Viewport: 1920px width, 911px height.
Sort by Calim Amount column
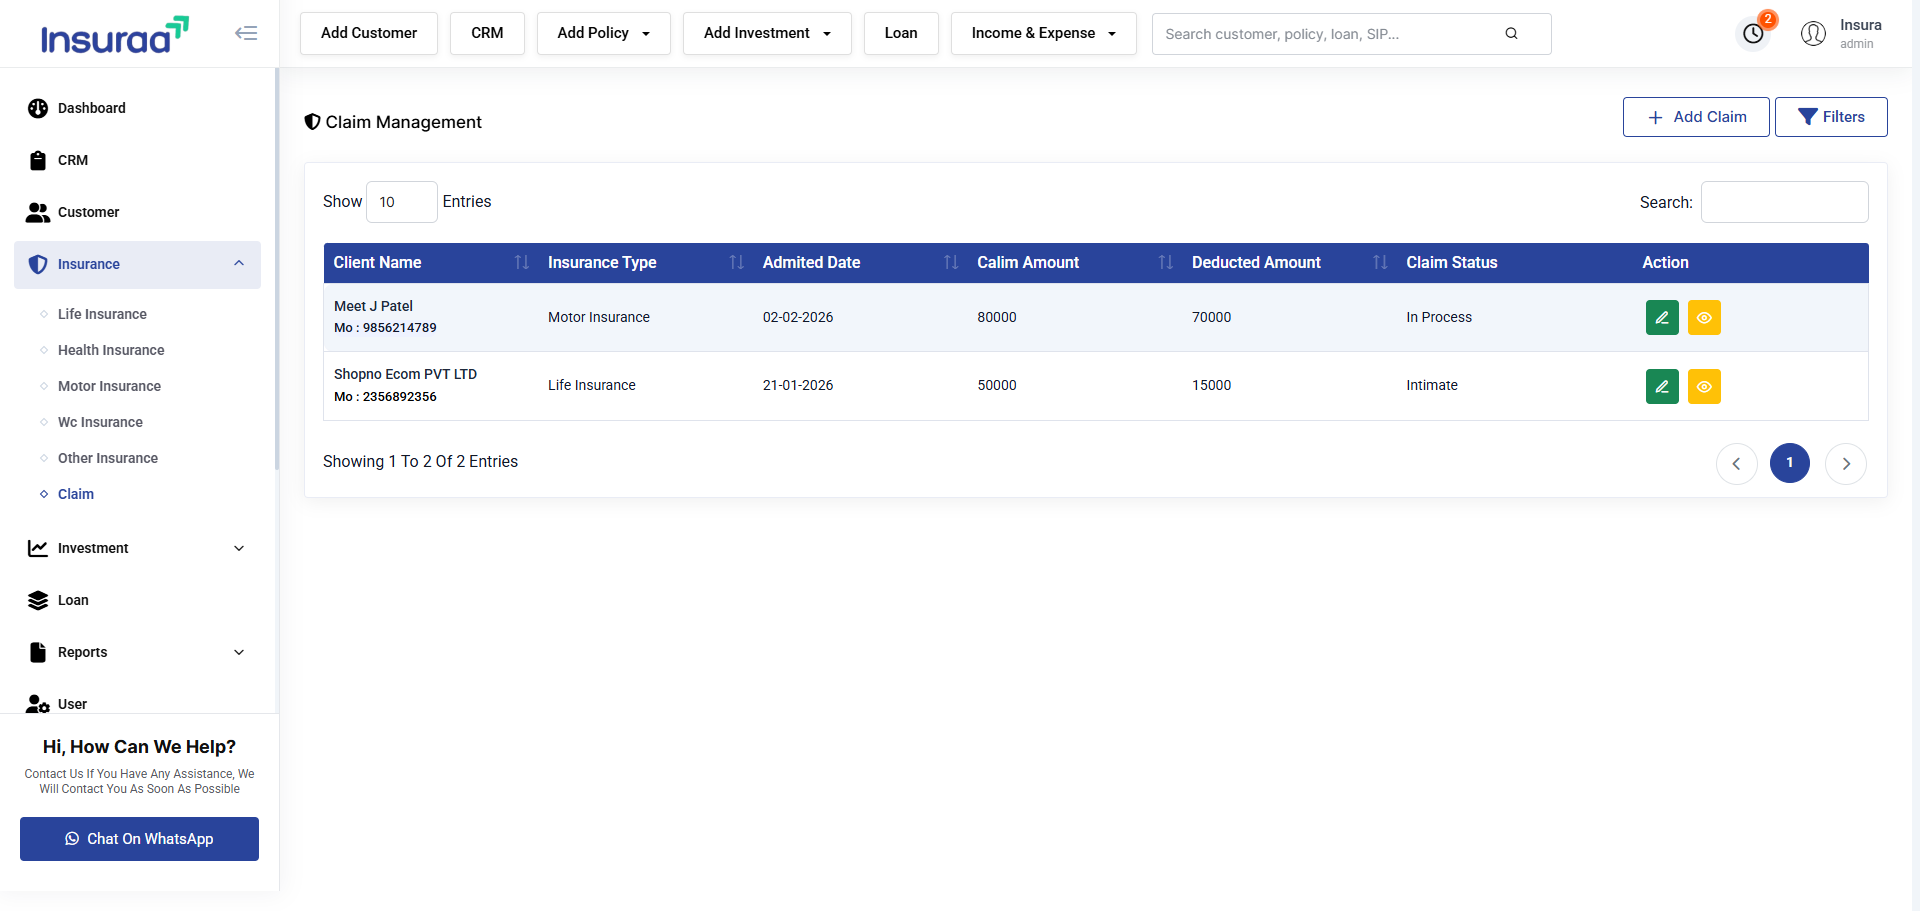pos(1074,263)
